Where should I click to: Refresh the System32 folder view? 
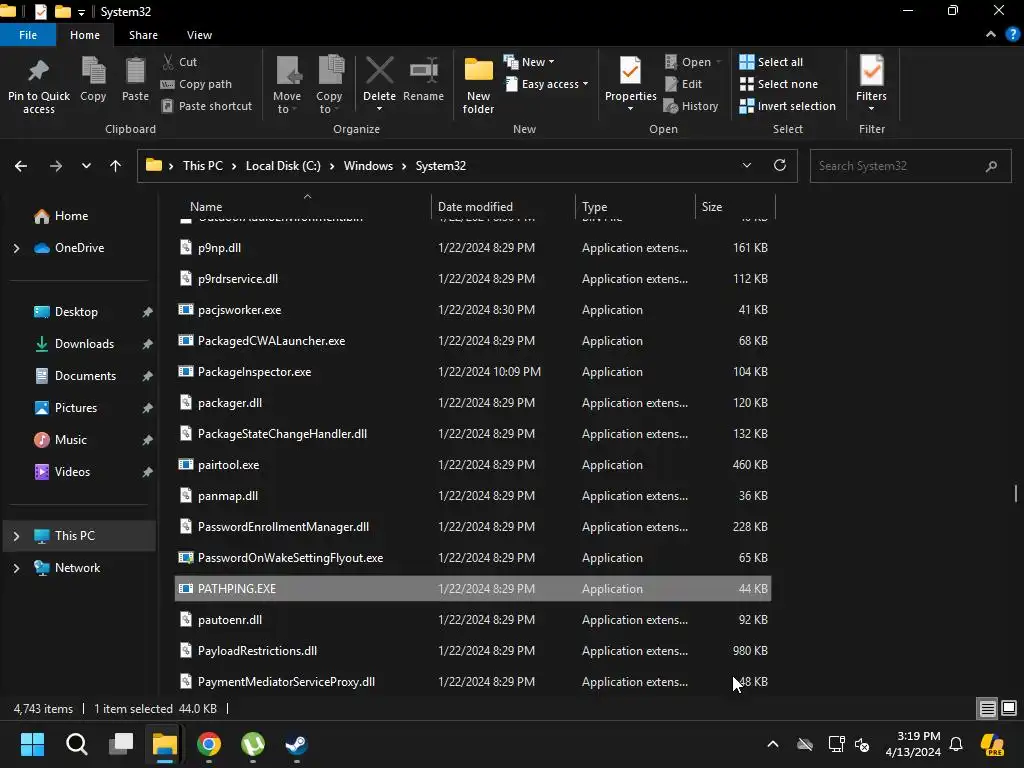click(x=780, y=165)
